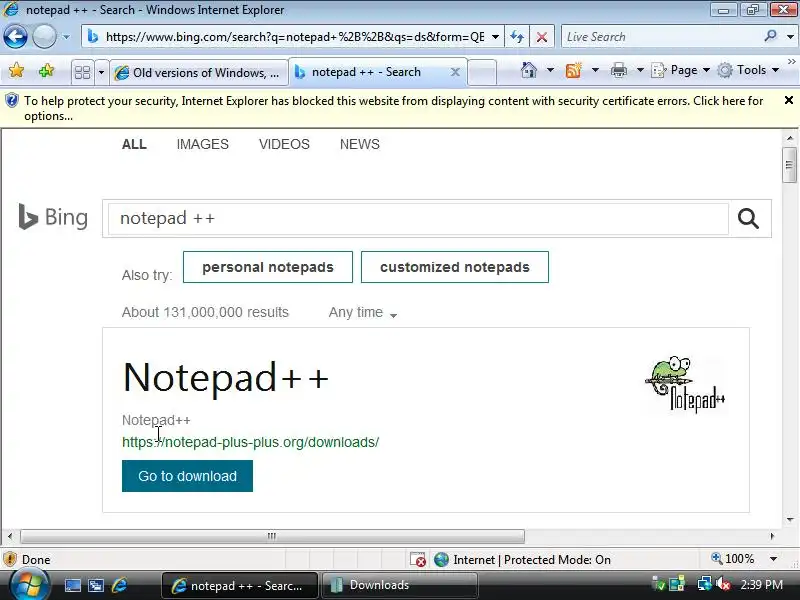Click the Notepad++ chameleon logo thumbnail
Screen dimensions: 800x600
pyautogui.click(x=685, y=384)
